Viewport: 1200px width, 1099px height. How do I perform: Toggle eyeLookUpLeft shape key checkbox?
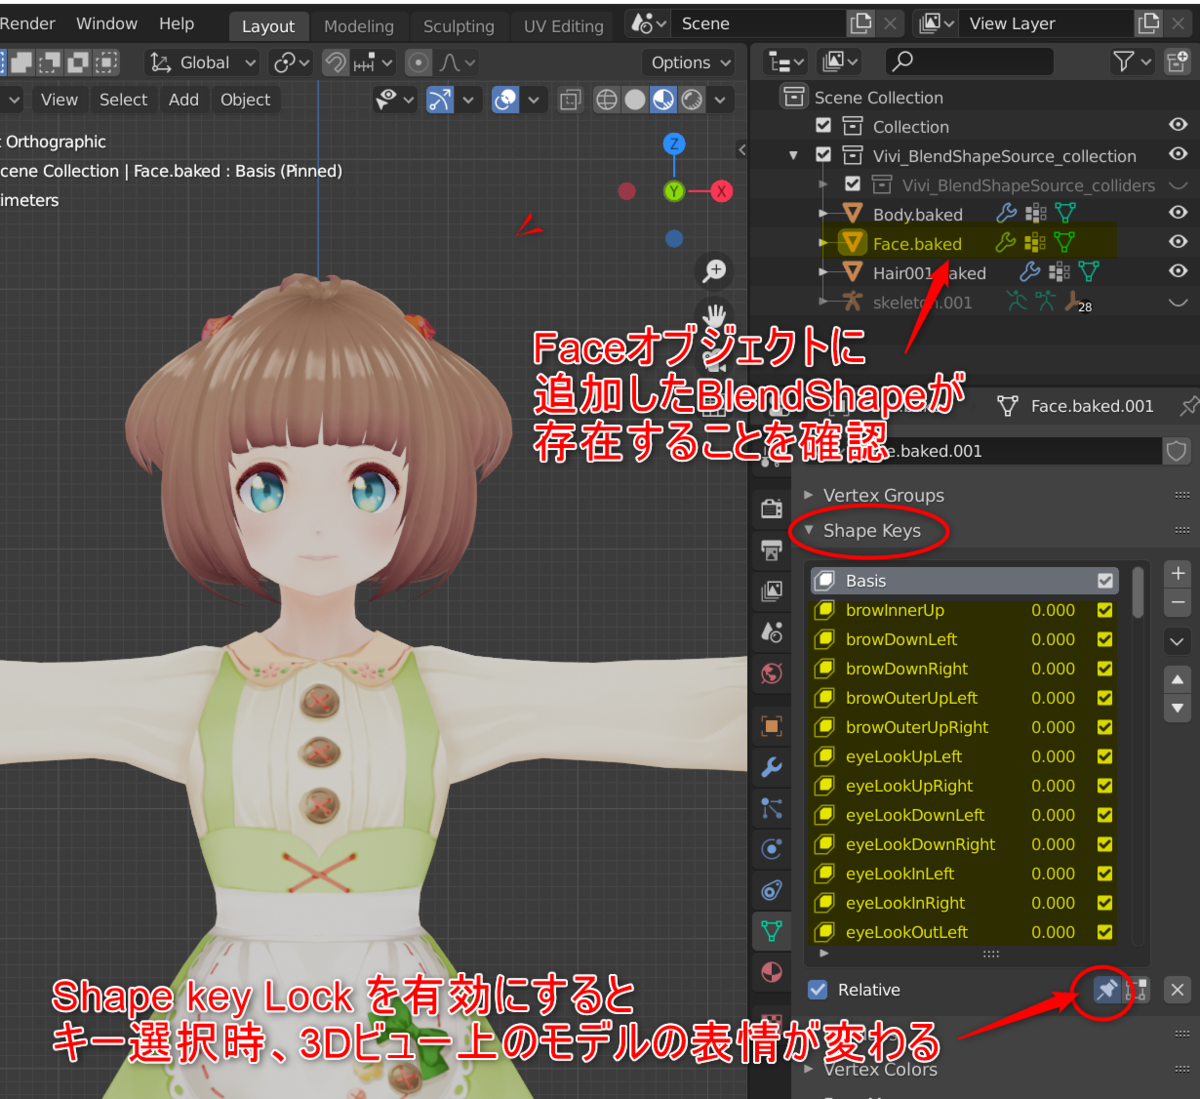pyautogui.click(x=1105, y=756)
